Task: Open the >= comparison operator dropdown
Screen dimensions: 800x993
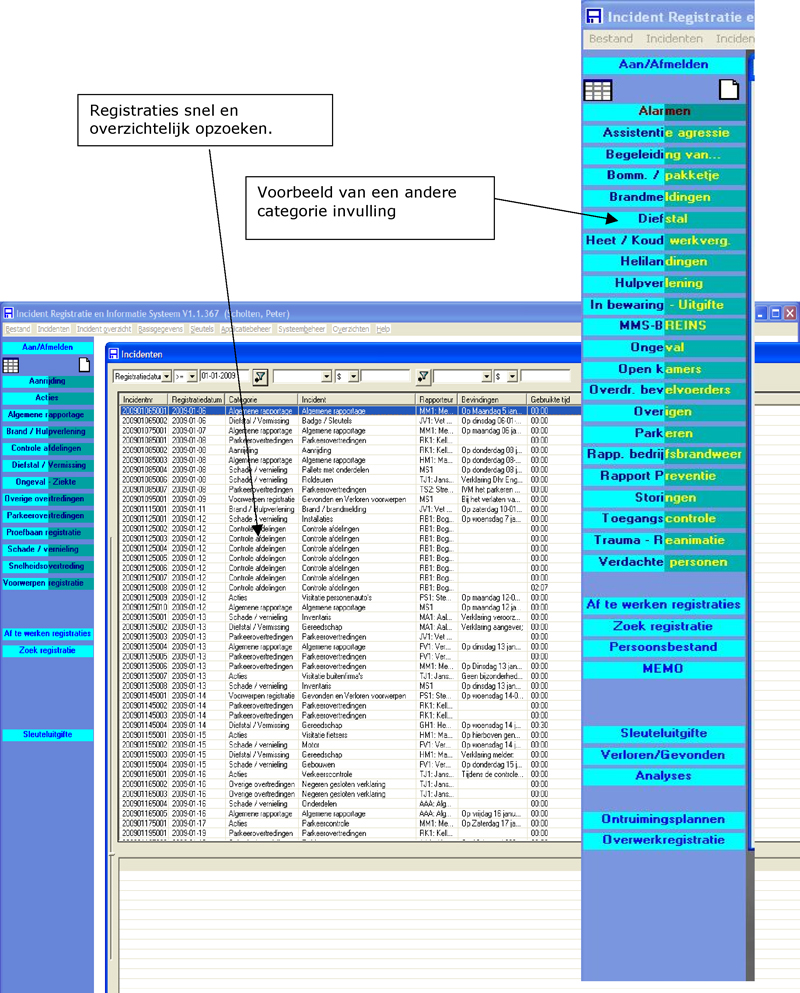Action: click(192, 376)
